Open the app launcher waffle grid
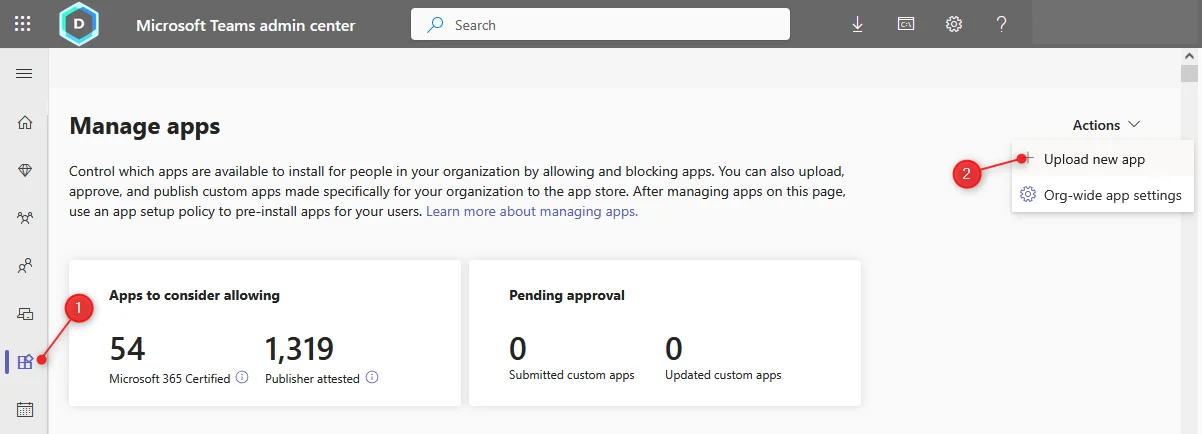This screenshot has height=434, width=1202. tap(22, 24)
